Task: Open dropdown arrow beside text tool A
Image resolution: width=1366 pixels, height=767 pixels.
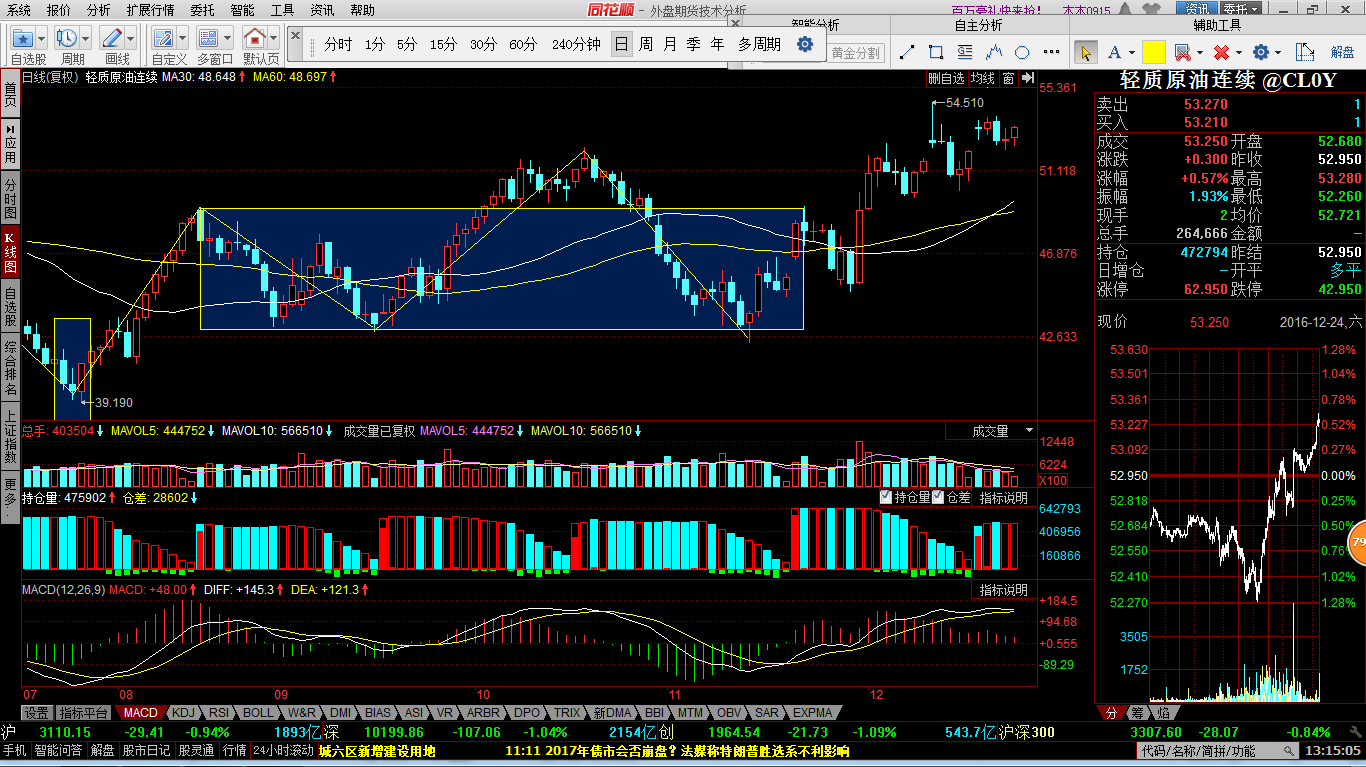Action: pyautogui.click(x=1132, y=53)
